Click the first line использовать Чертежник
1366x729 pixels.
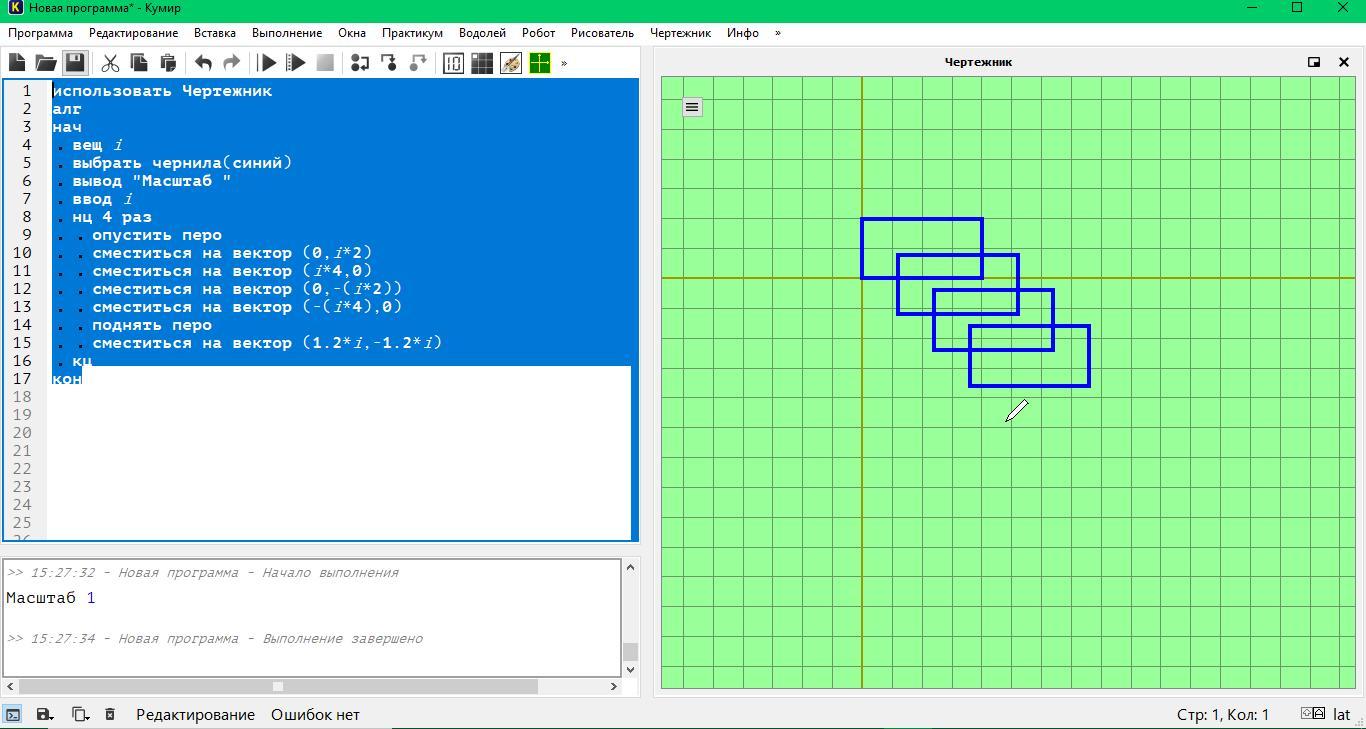click(162, 91)
